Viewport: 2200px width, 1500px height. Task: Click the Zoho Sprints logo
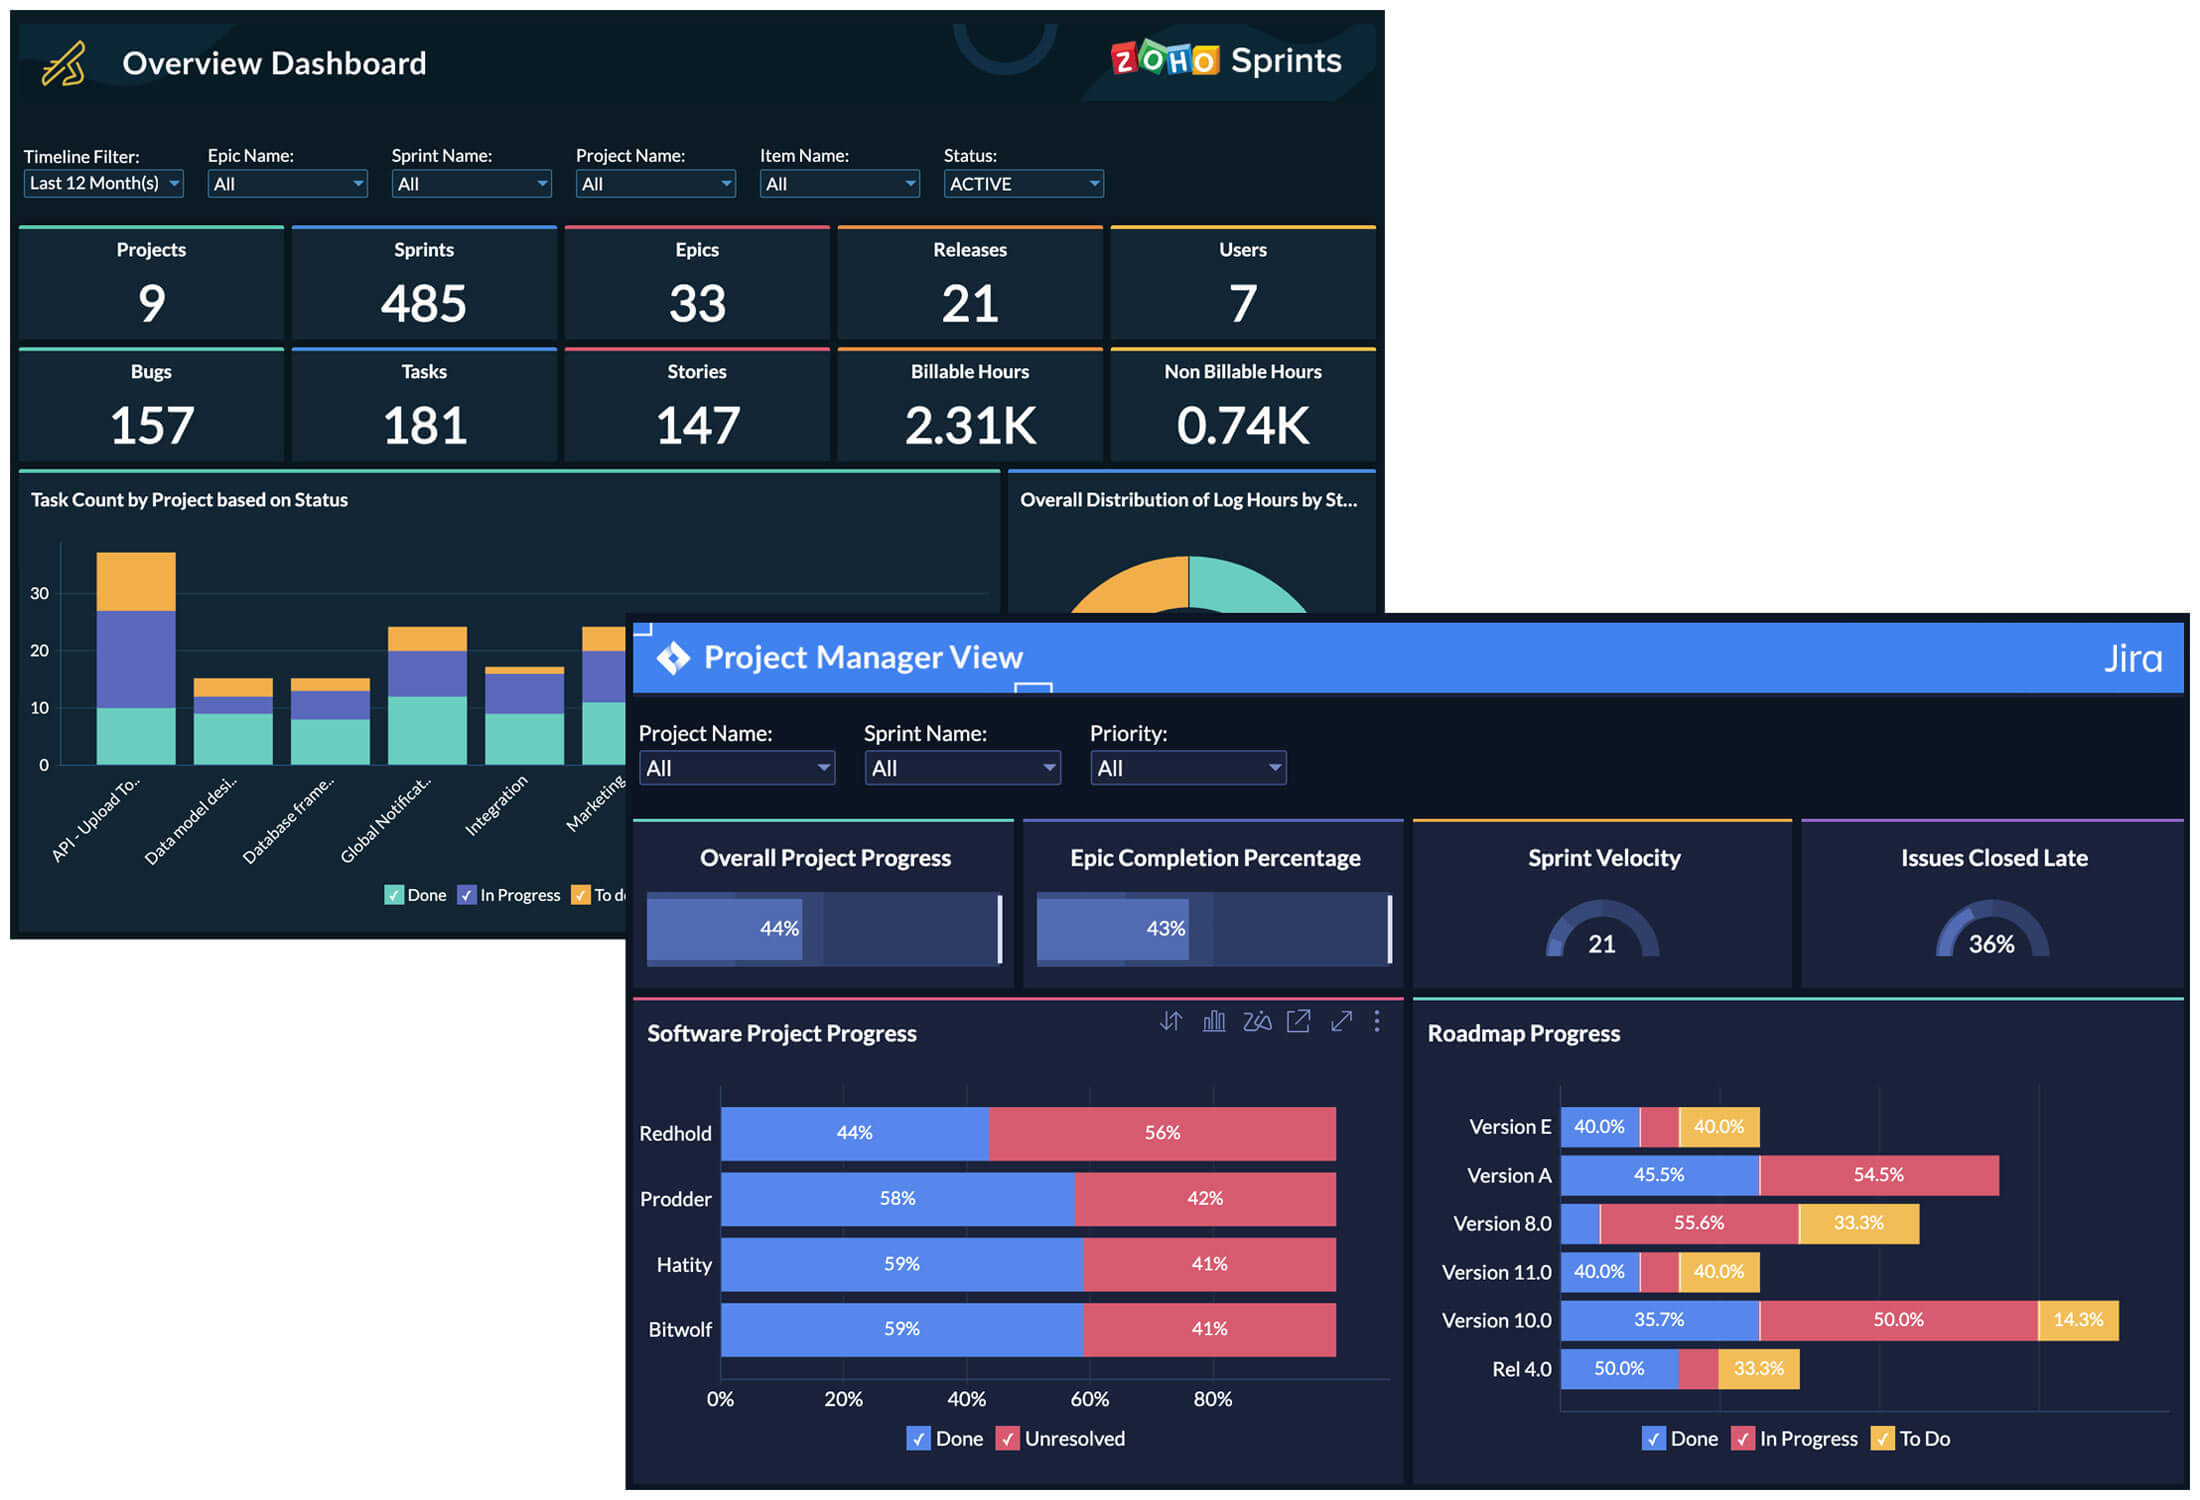[1225, 60]
